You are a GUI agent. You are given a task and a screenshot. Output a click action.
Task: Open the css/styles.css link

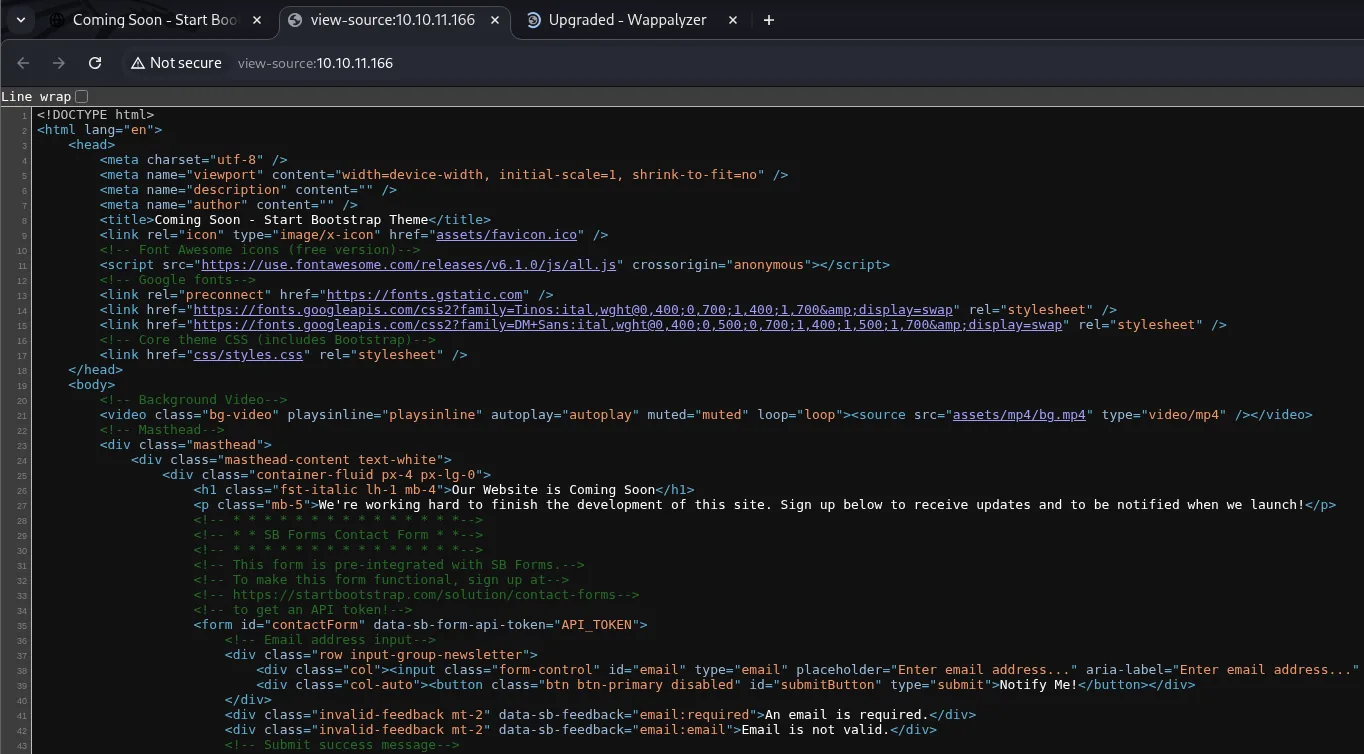[248, 355]
